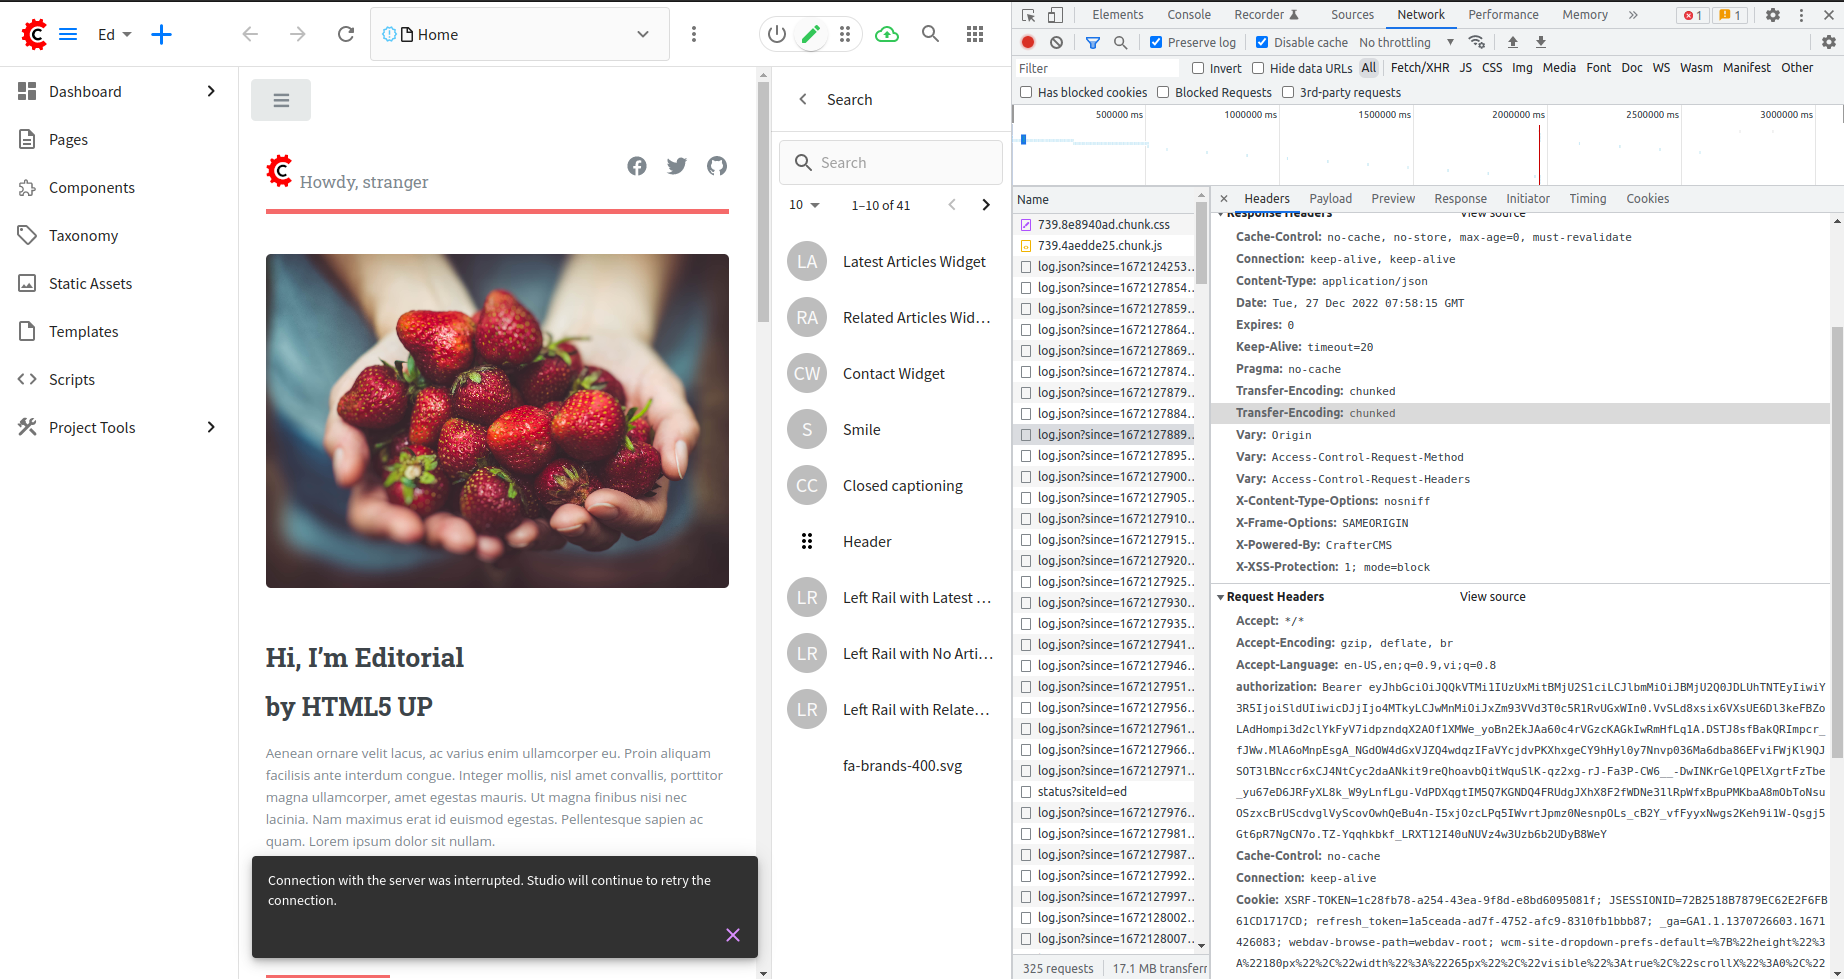Click the publish cloud icon in the toolbar
Screen dimensions: 1844x979
pyautogui.click(x=886, y=33)
